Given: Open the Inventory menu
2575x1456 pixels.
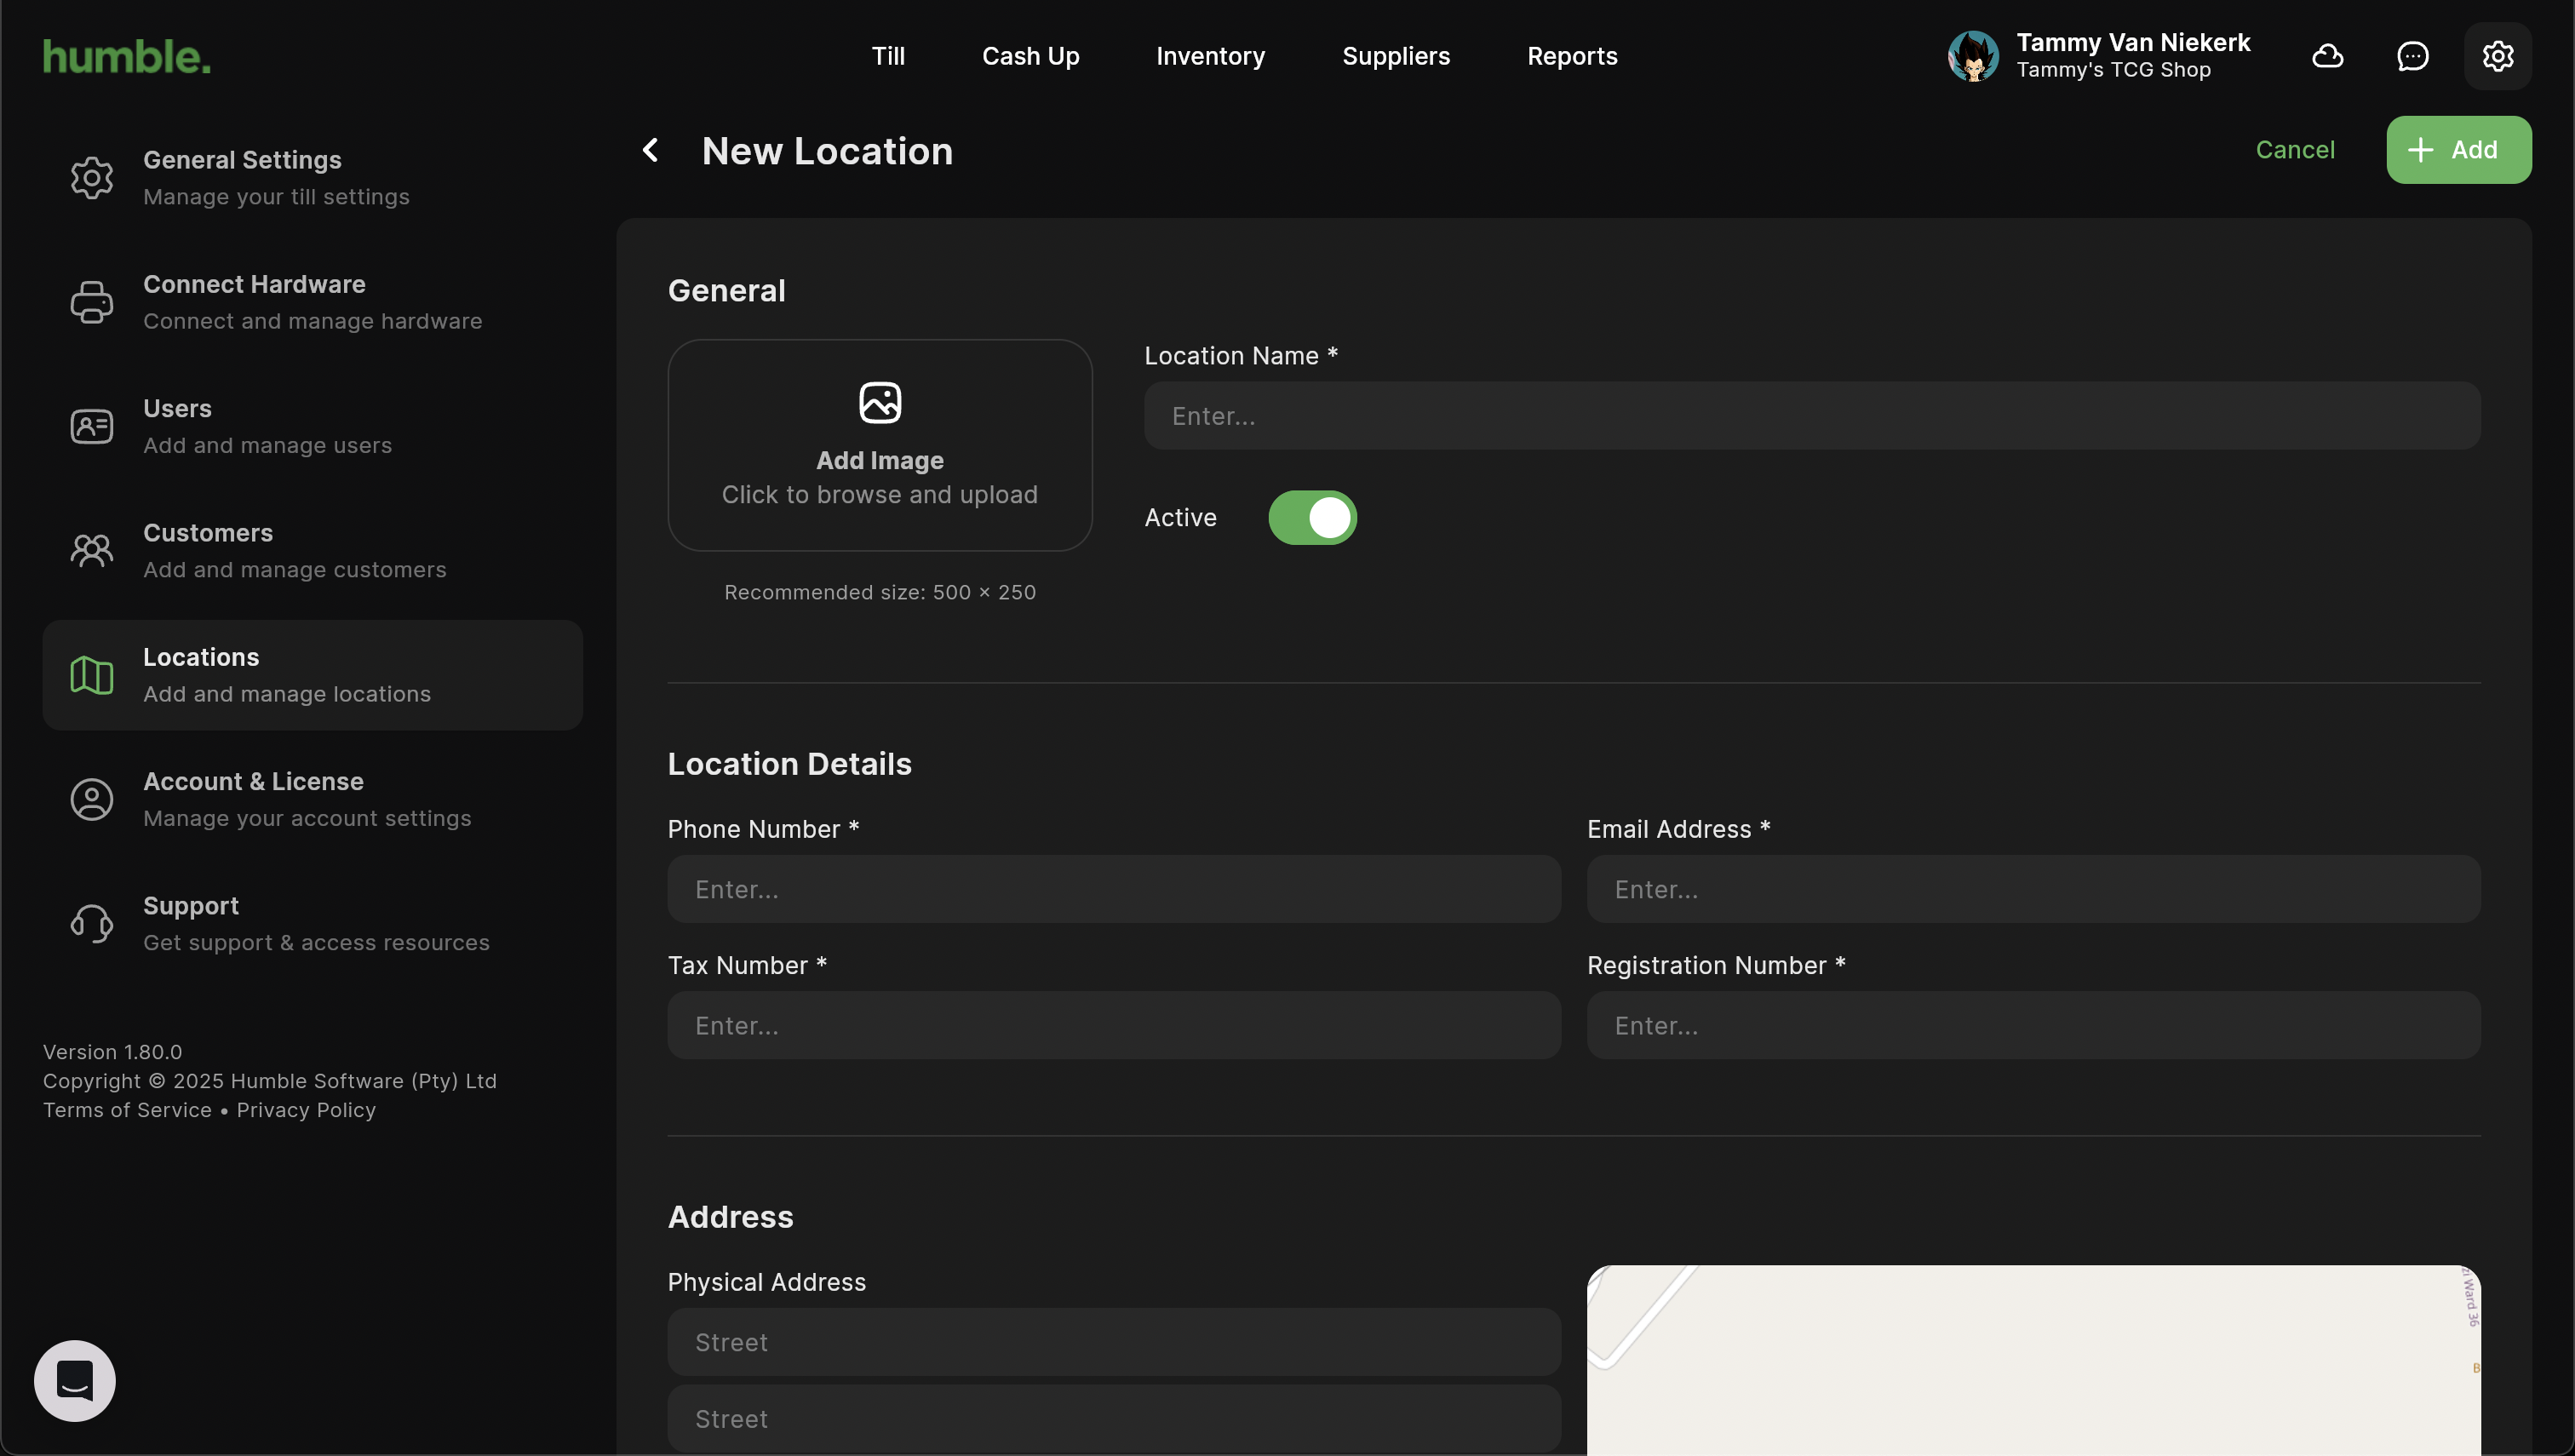Looking at the screenshot, I should [1210, 56].
